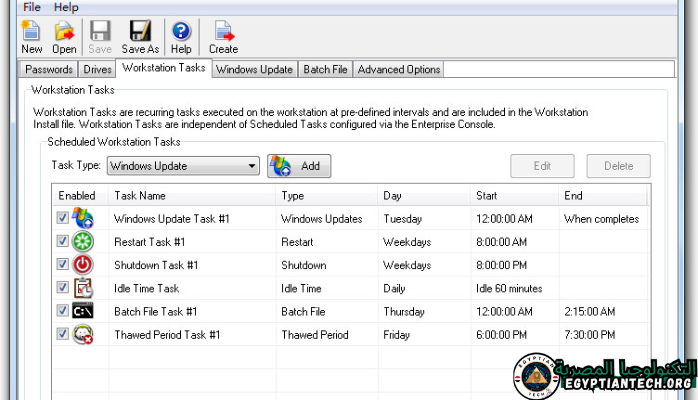Open Help via the question mark icon
The image size is (698, 400).
pos(181,31)
